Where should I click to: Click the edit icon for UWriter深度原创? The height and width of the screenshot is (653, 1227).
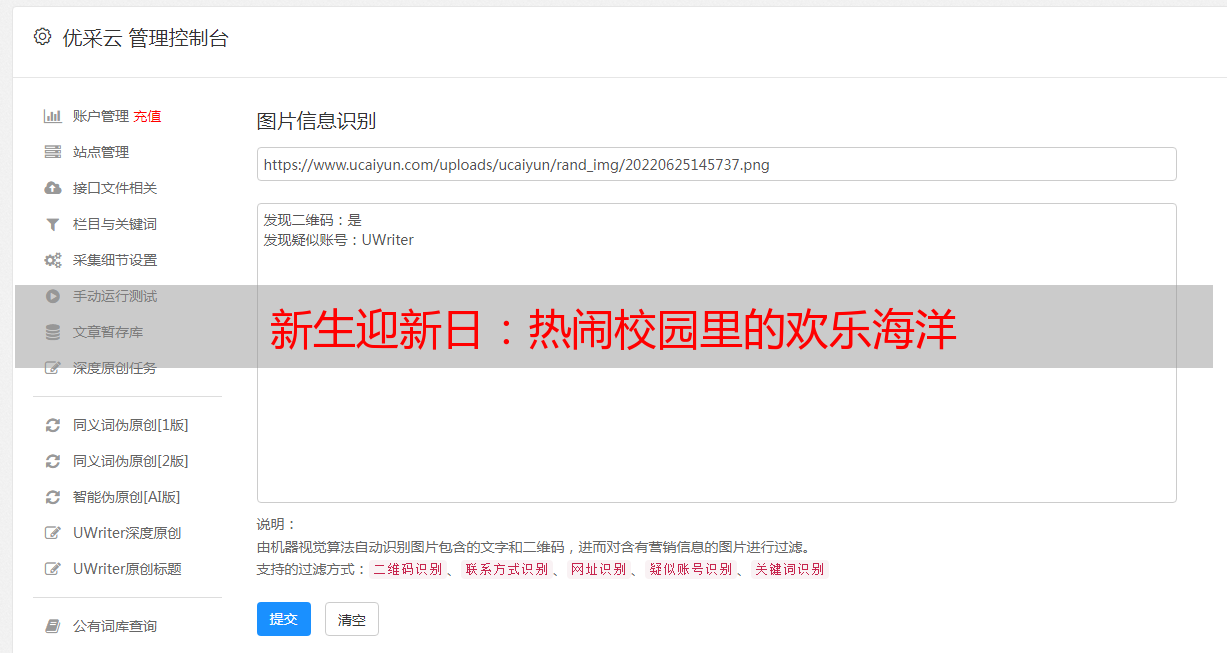53,533
